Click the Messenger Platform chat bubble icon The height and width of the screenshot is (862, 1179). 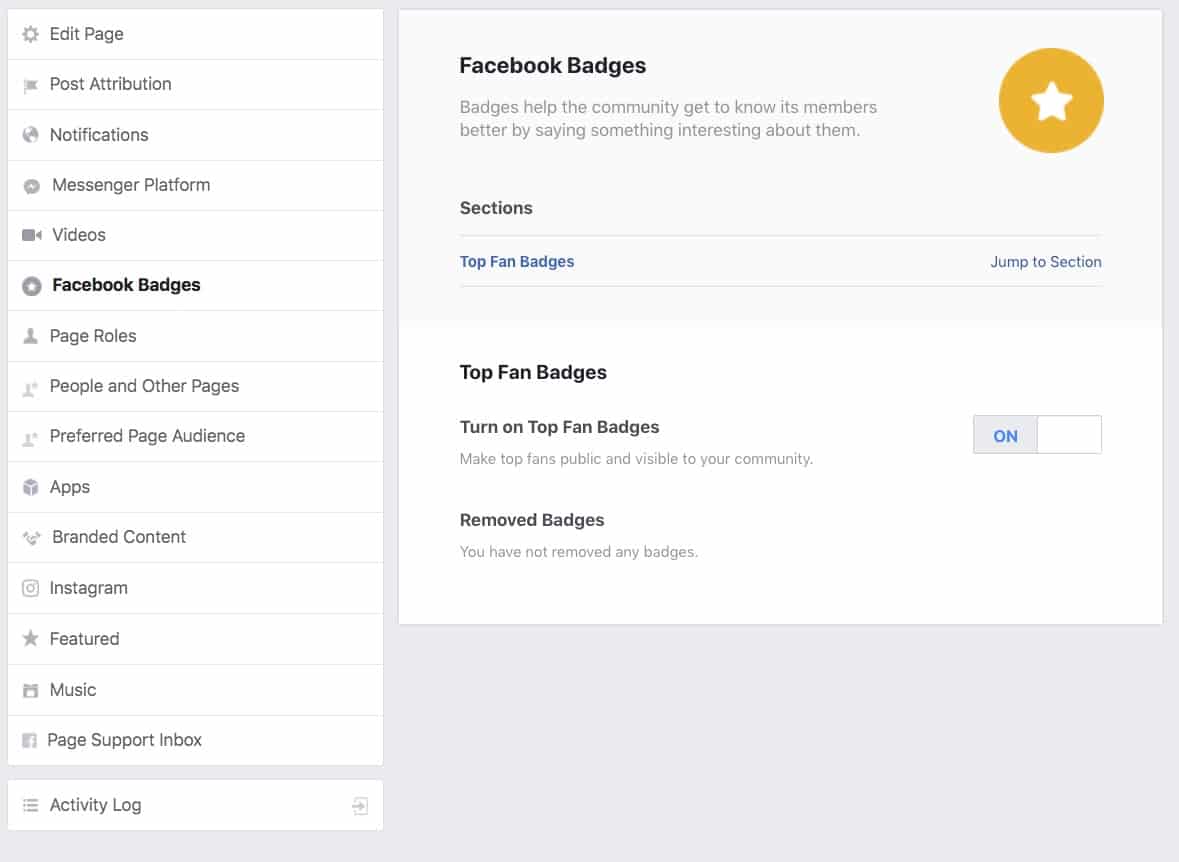click(32, 186)
